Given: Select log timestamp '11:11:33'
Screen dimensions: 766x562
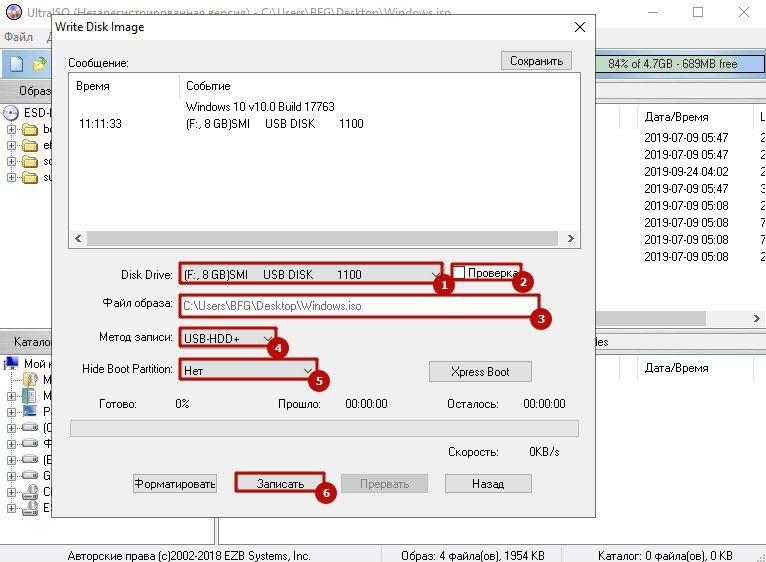Looking at the screenshot, I should coord(100,124).
